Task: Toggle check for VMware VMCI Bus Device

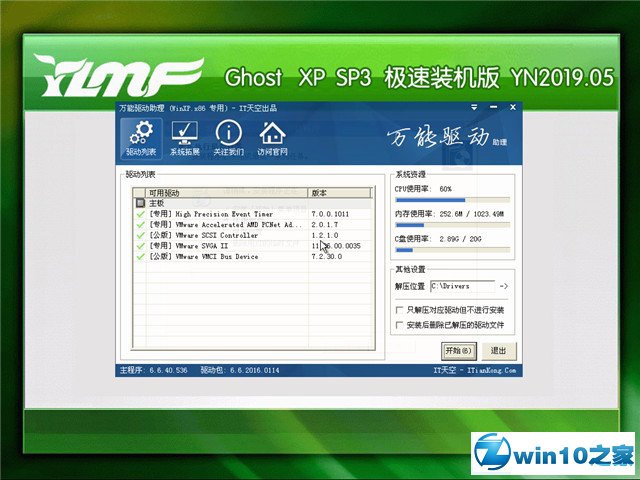Action: coord(140,256)
